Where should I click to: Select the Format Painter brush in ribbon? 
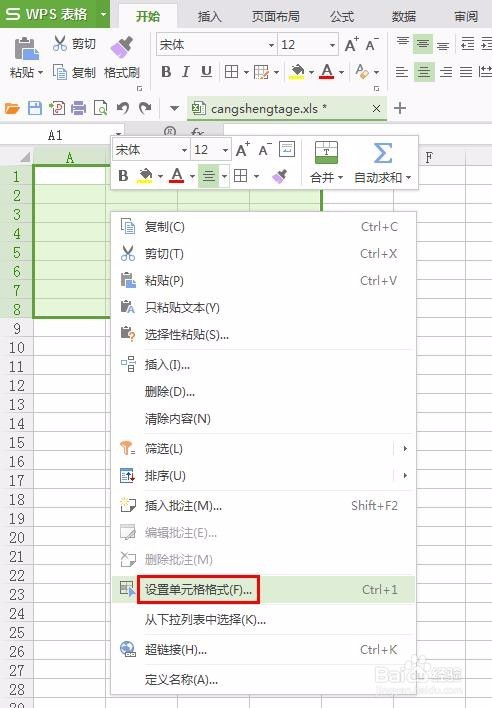click(121, 47)
